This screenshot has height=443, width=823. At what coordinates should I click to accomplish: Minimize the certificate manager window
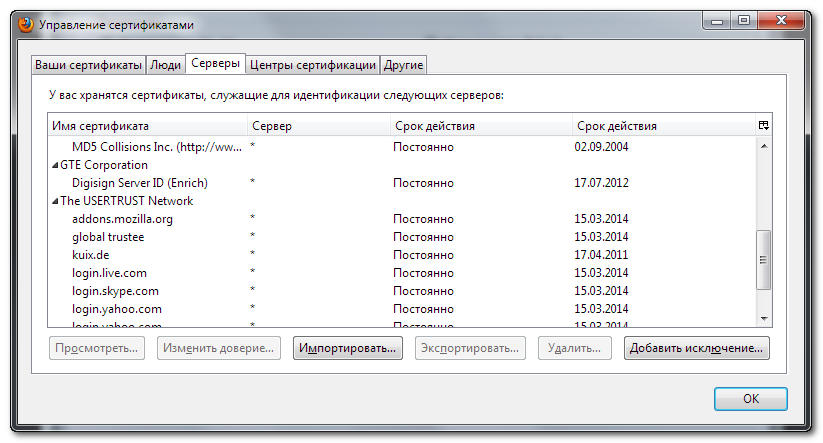(x=717, y=21)
